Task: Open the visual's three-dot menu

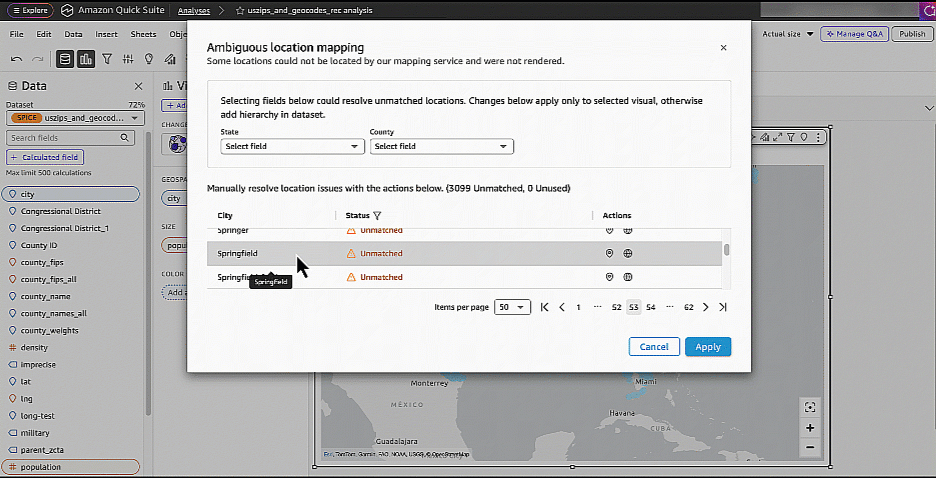Action: (818, 137)
